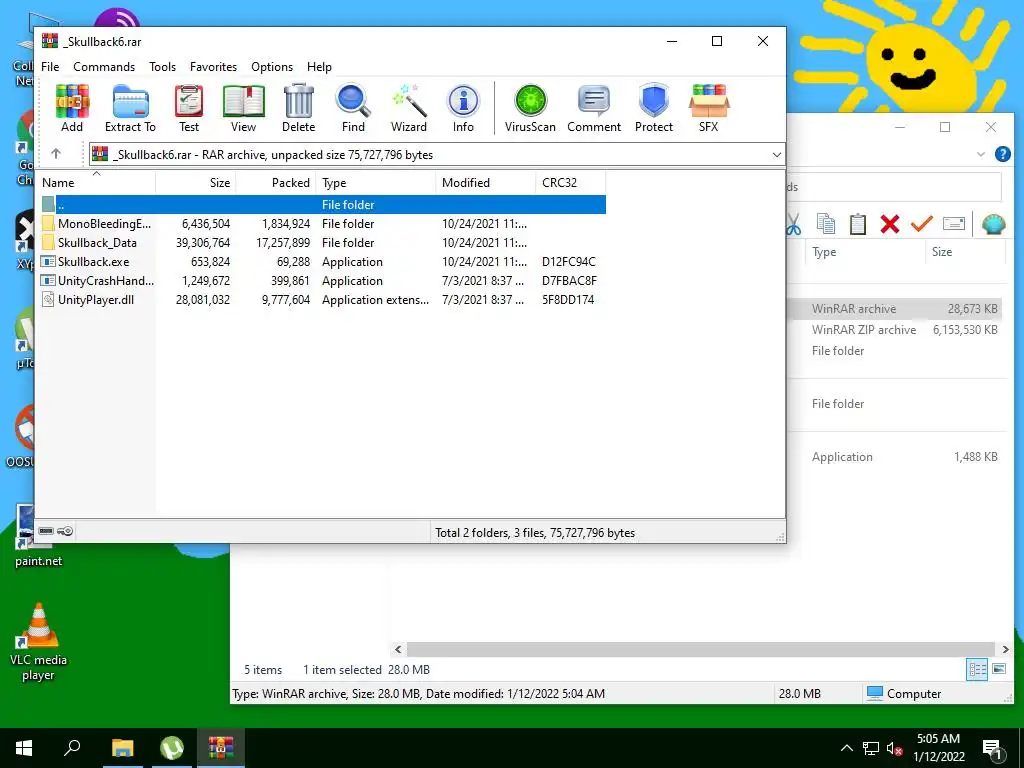Switch to large thumbnails view in background window
1024x768 pixels.
(x=999, y=669)
